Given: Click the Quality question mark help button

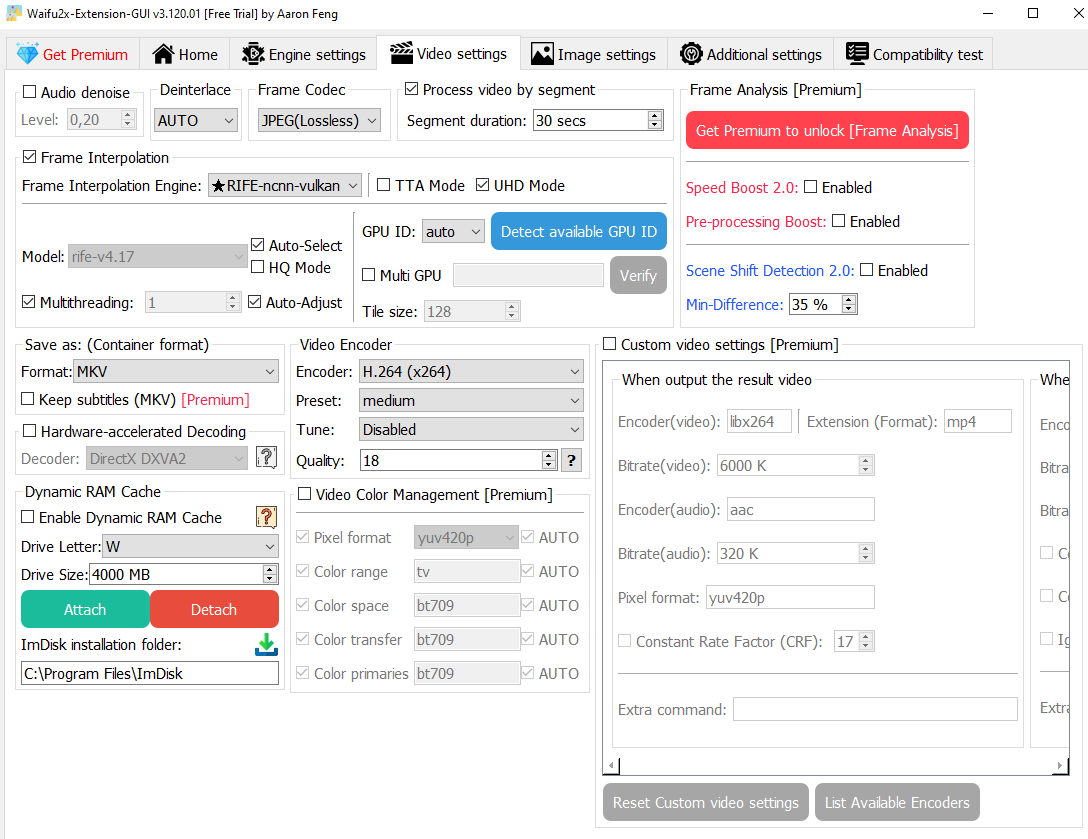Looking at the screenshot, I should [571, 461].
